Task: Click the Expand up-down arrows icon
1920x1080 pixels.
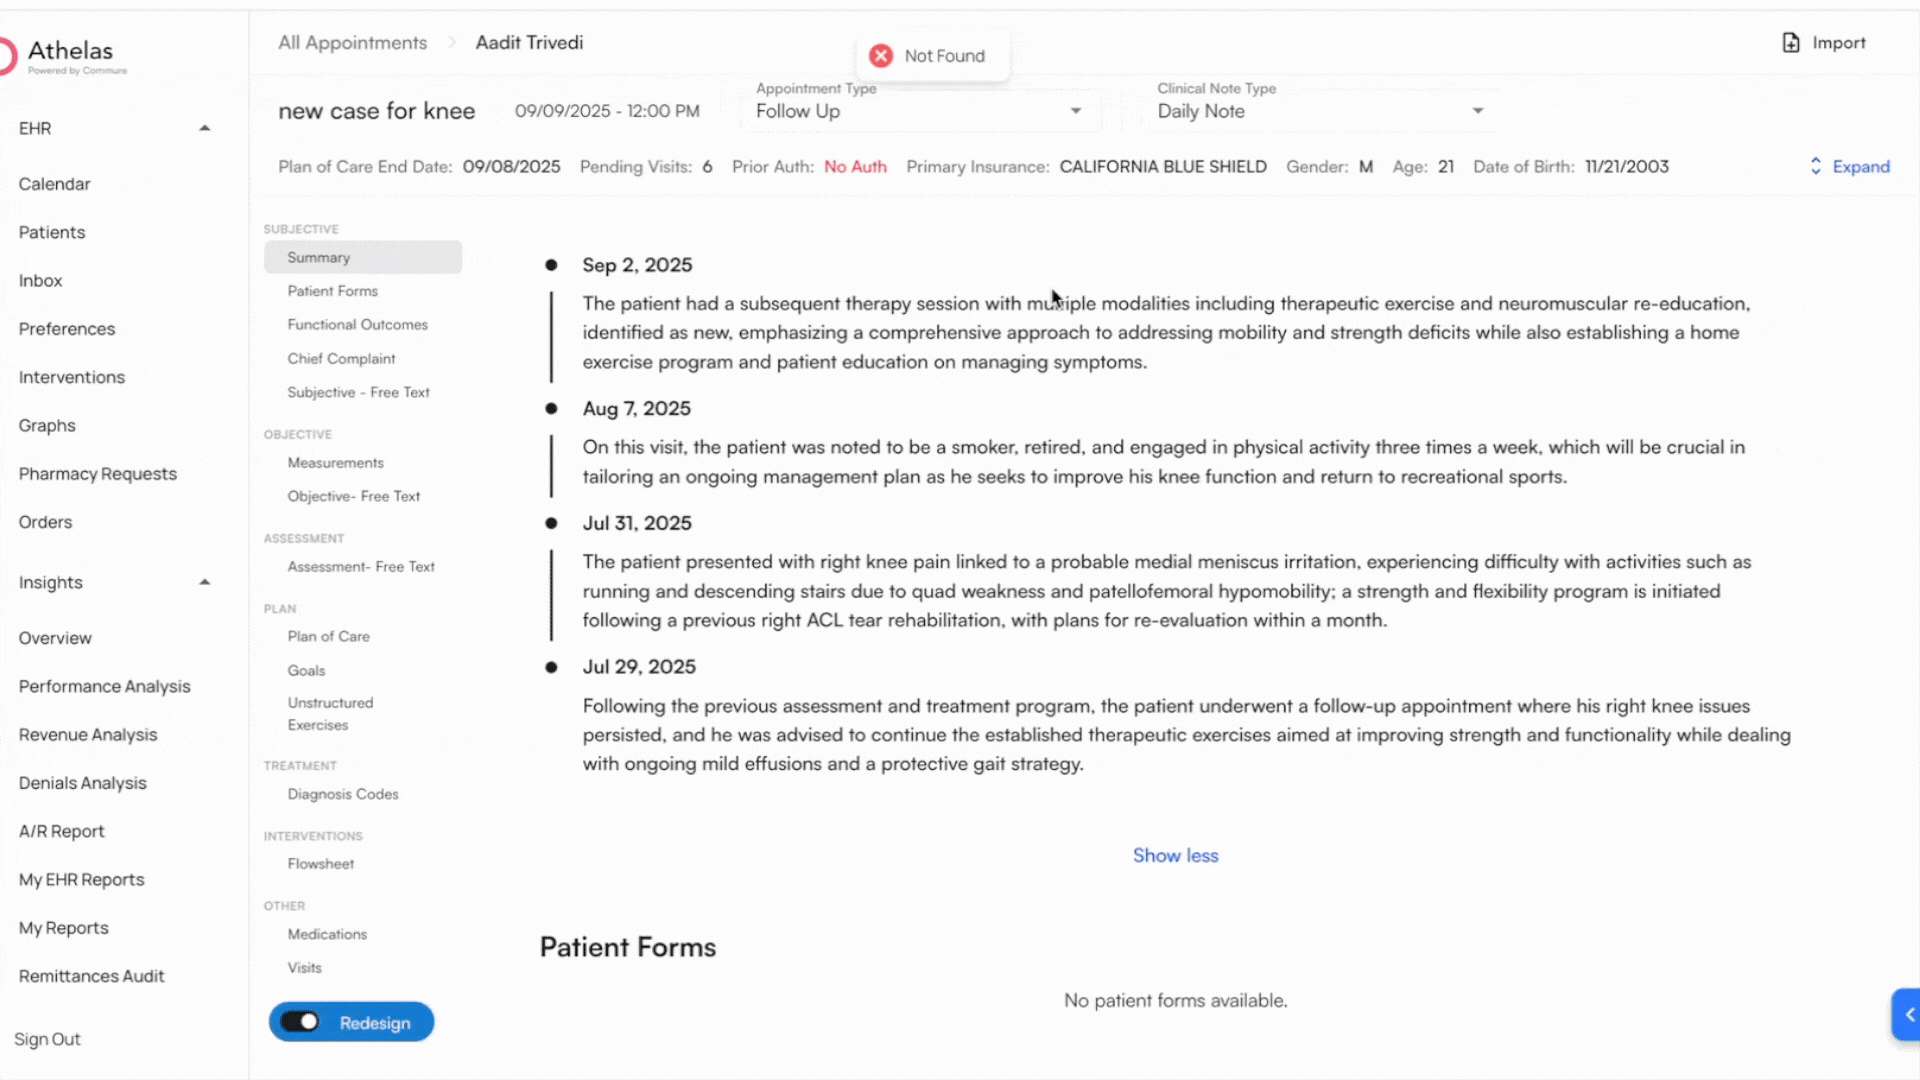Action: (x=1816, y=167)
